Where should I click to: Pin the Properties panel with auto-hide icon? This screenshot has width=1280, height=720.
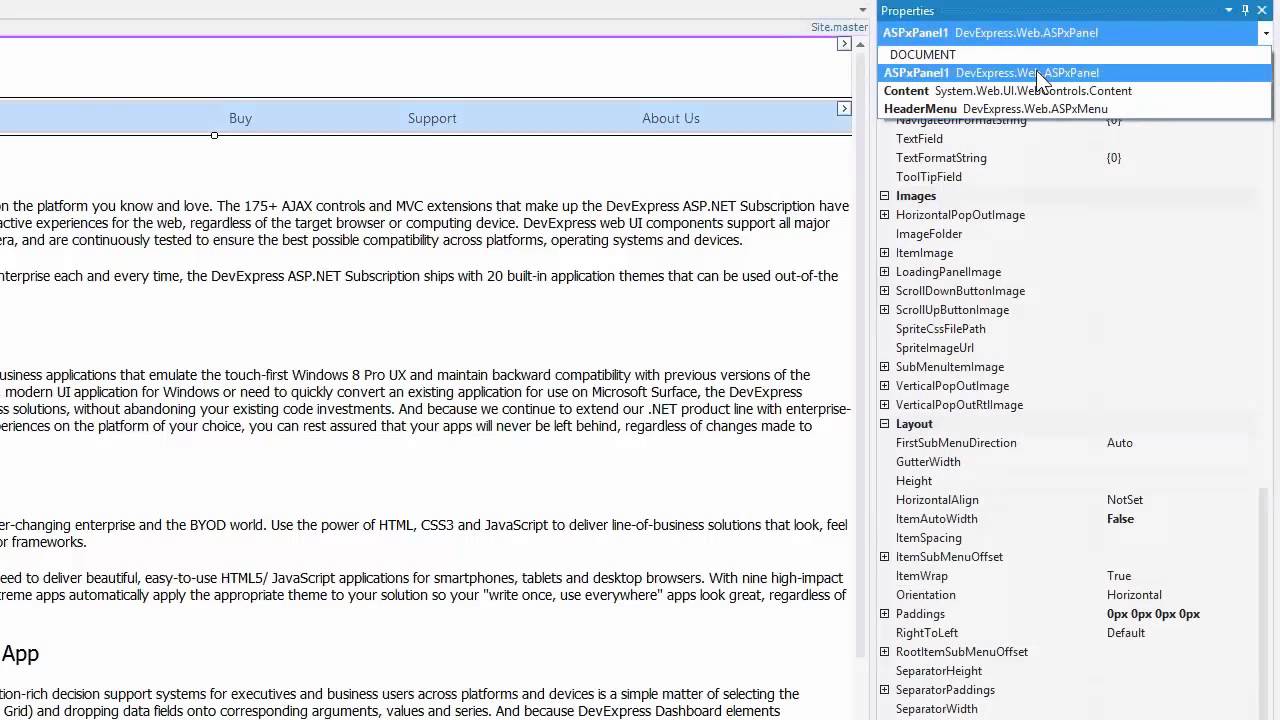[x=1245, y=10]
